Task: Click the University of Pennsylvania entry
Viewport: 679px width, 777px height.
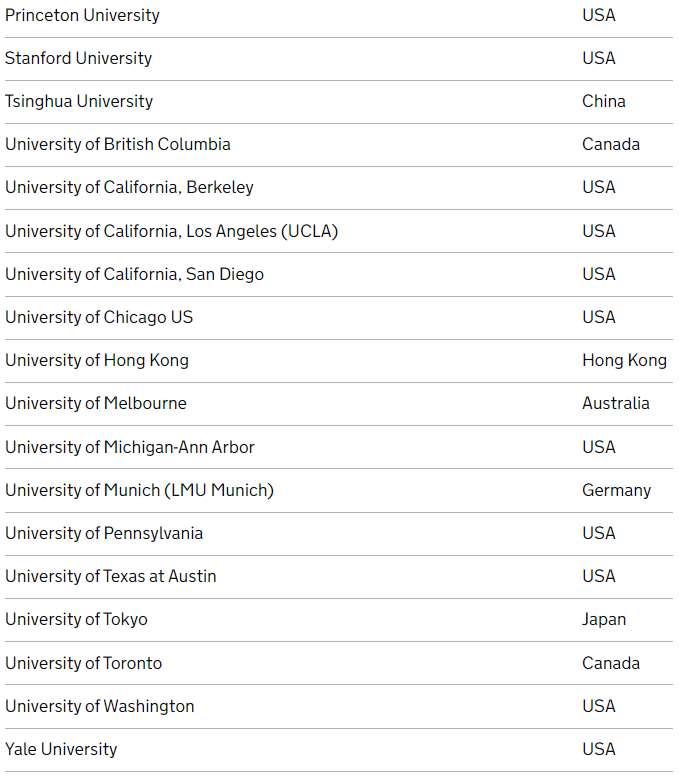Action: point(104,534)
